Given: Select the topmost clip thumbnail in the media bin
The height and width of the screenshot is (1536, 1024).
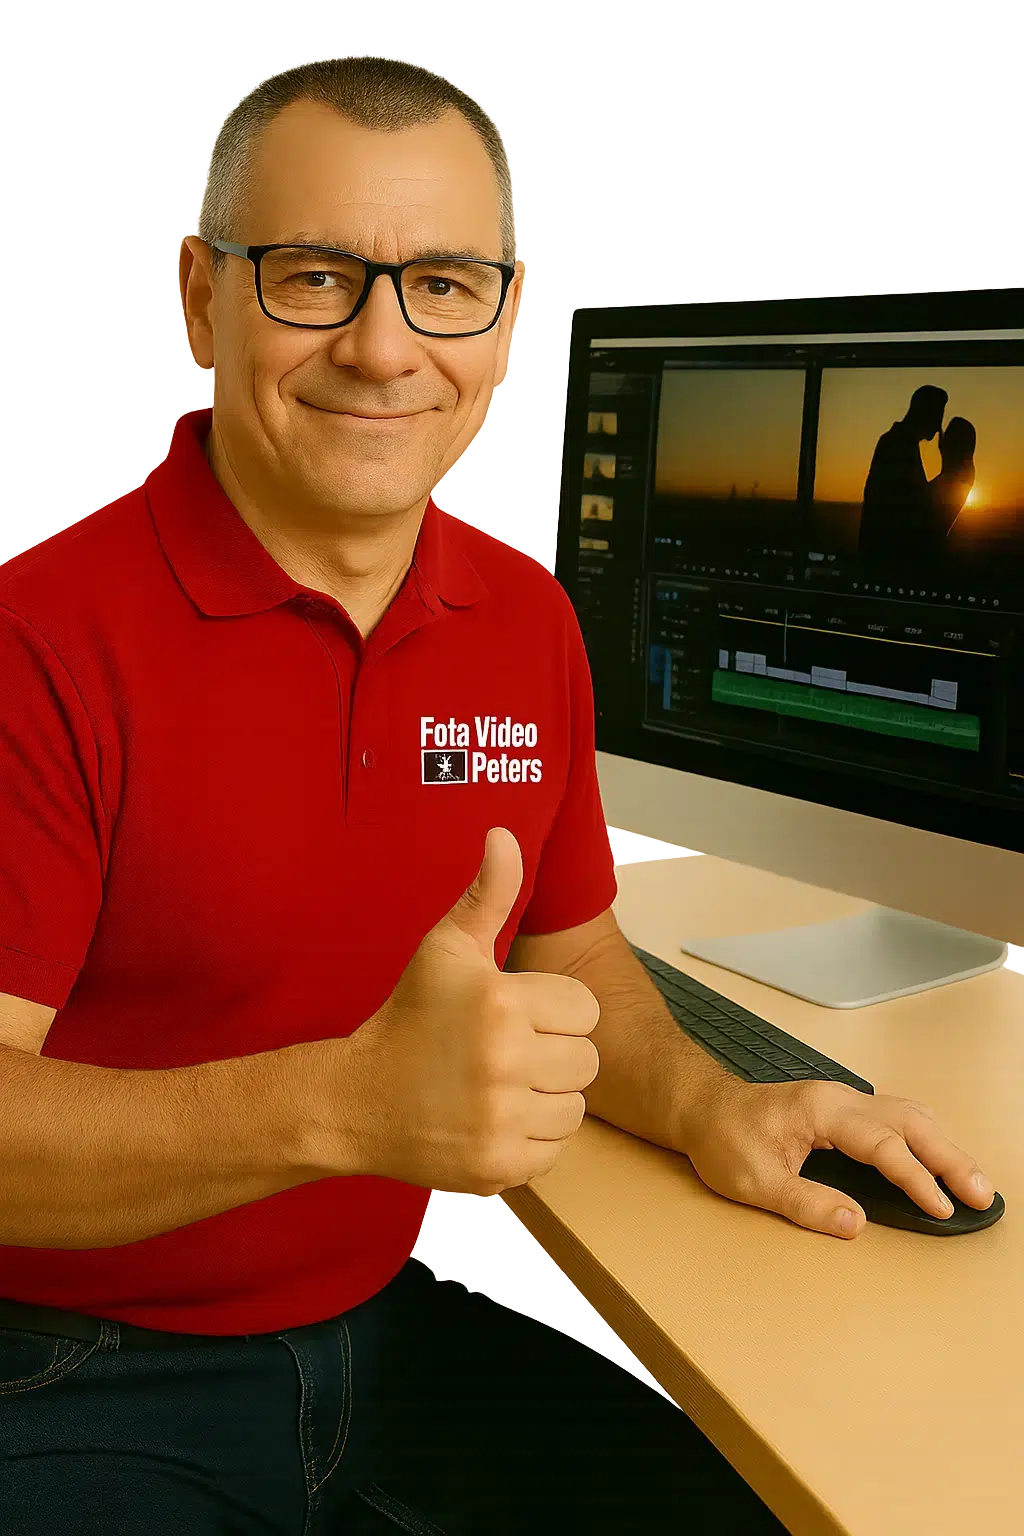Looking at the screenshot, I should pyautogui.click(x=601, y=423).
